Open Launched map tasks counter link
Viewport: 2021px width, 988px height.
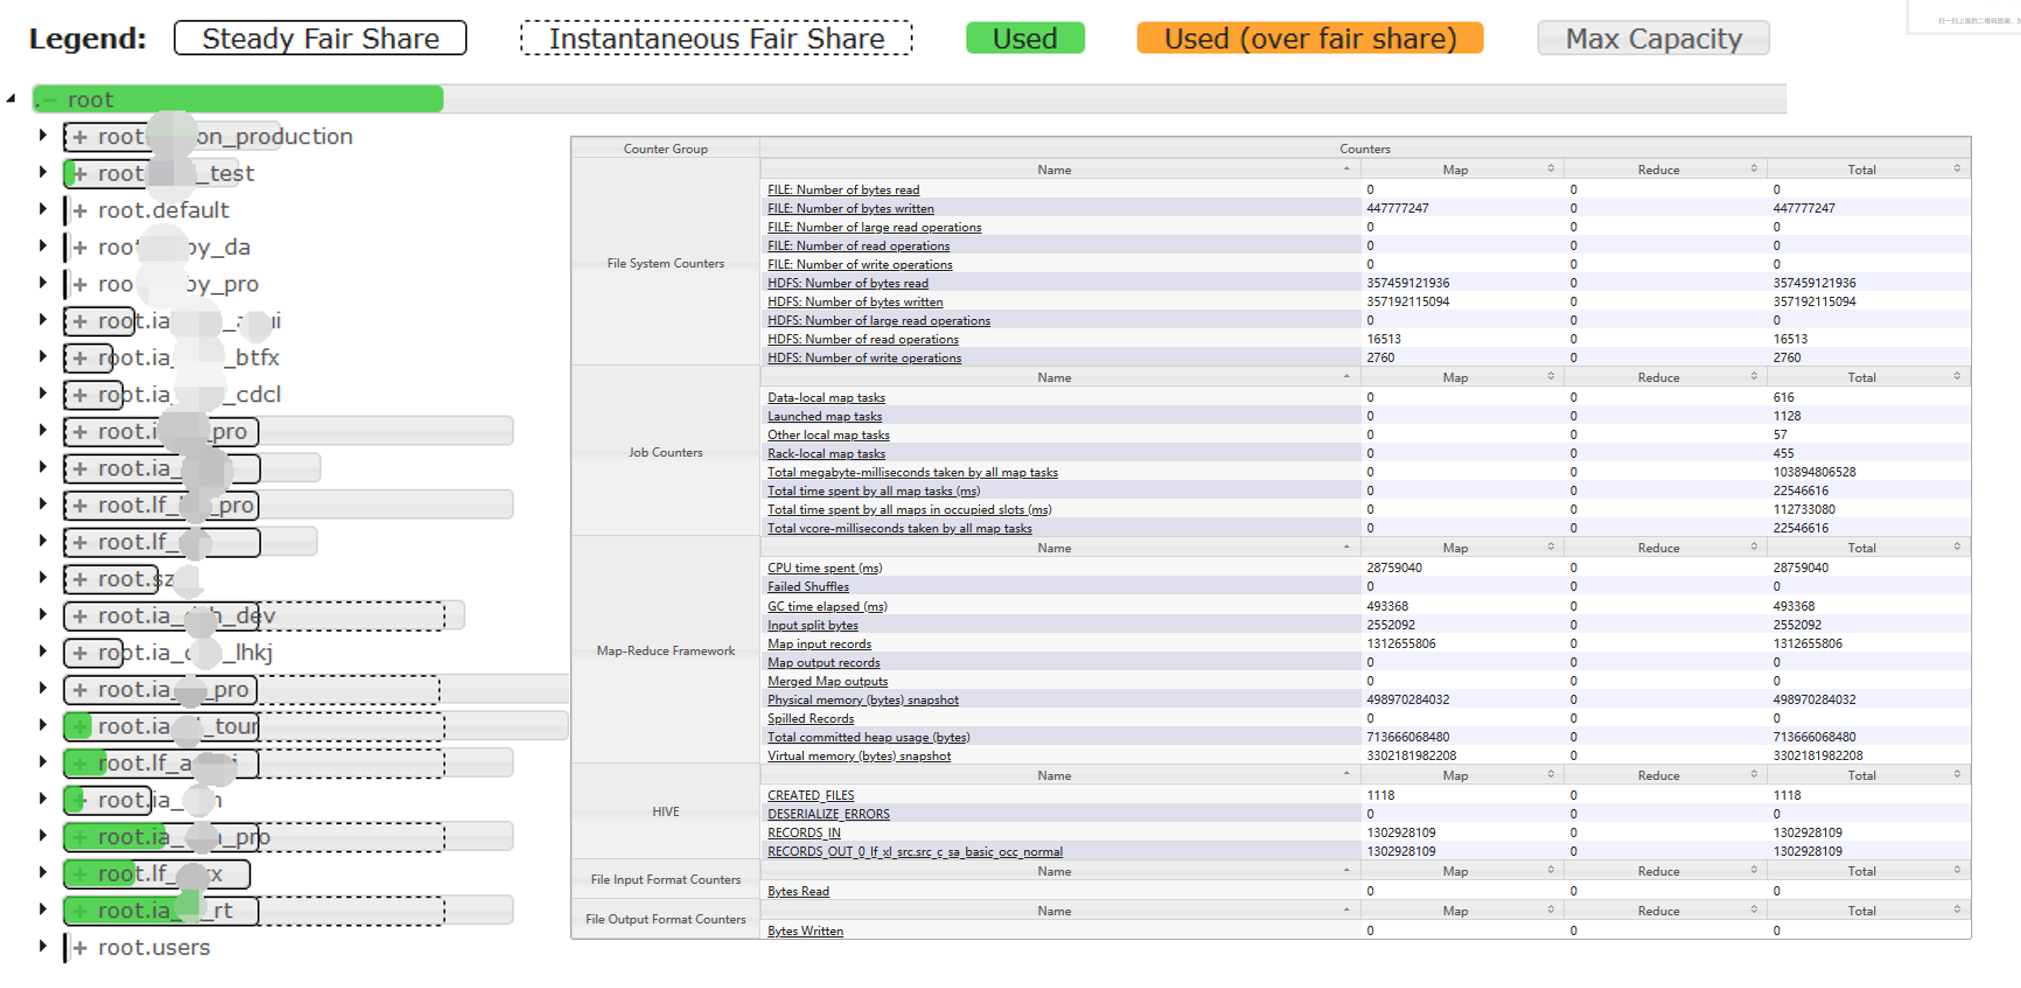pos(824,416)
